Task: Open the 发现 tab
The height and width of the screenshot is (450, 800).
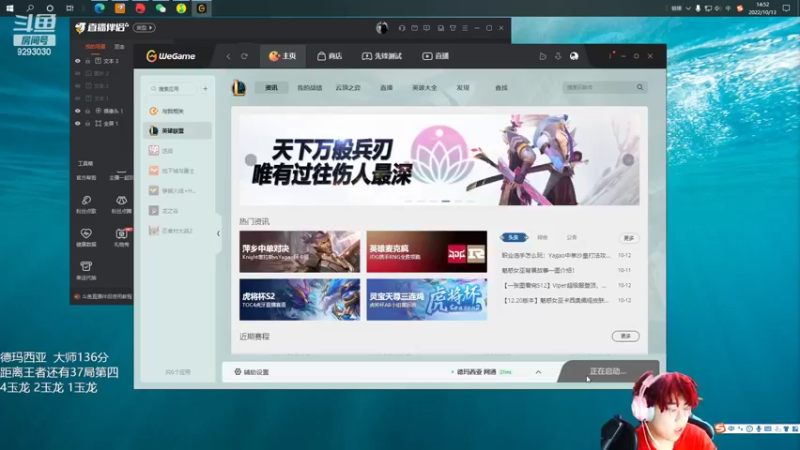Action: click(463, 88)
